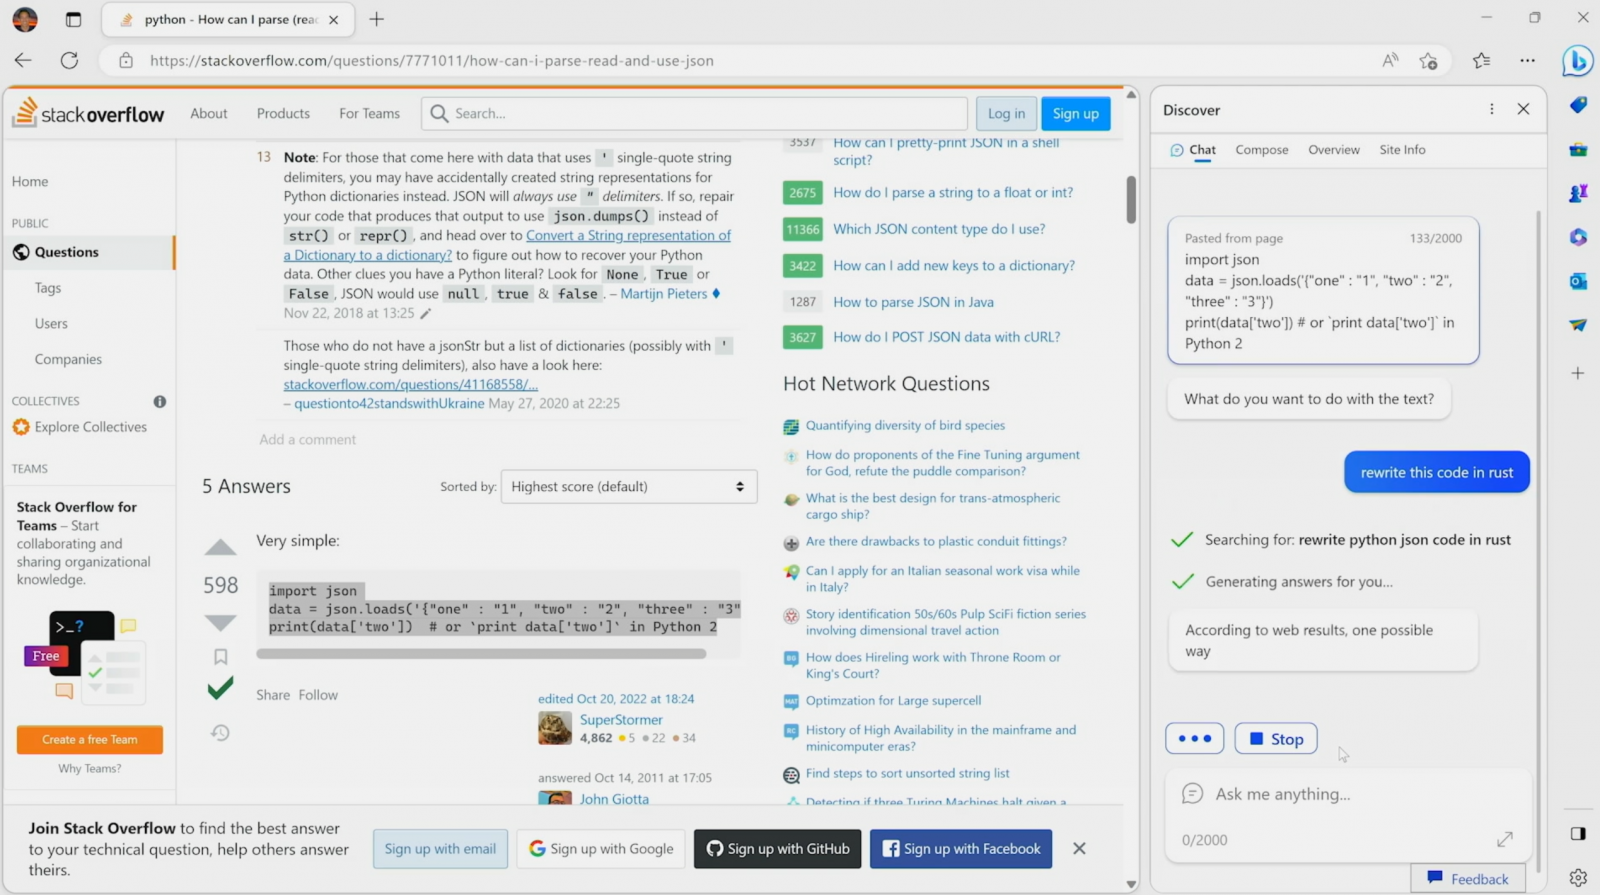
Task: Select the Chat tab in Discover
Action: pos(1193,150)
